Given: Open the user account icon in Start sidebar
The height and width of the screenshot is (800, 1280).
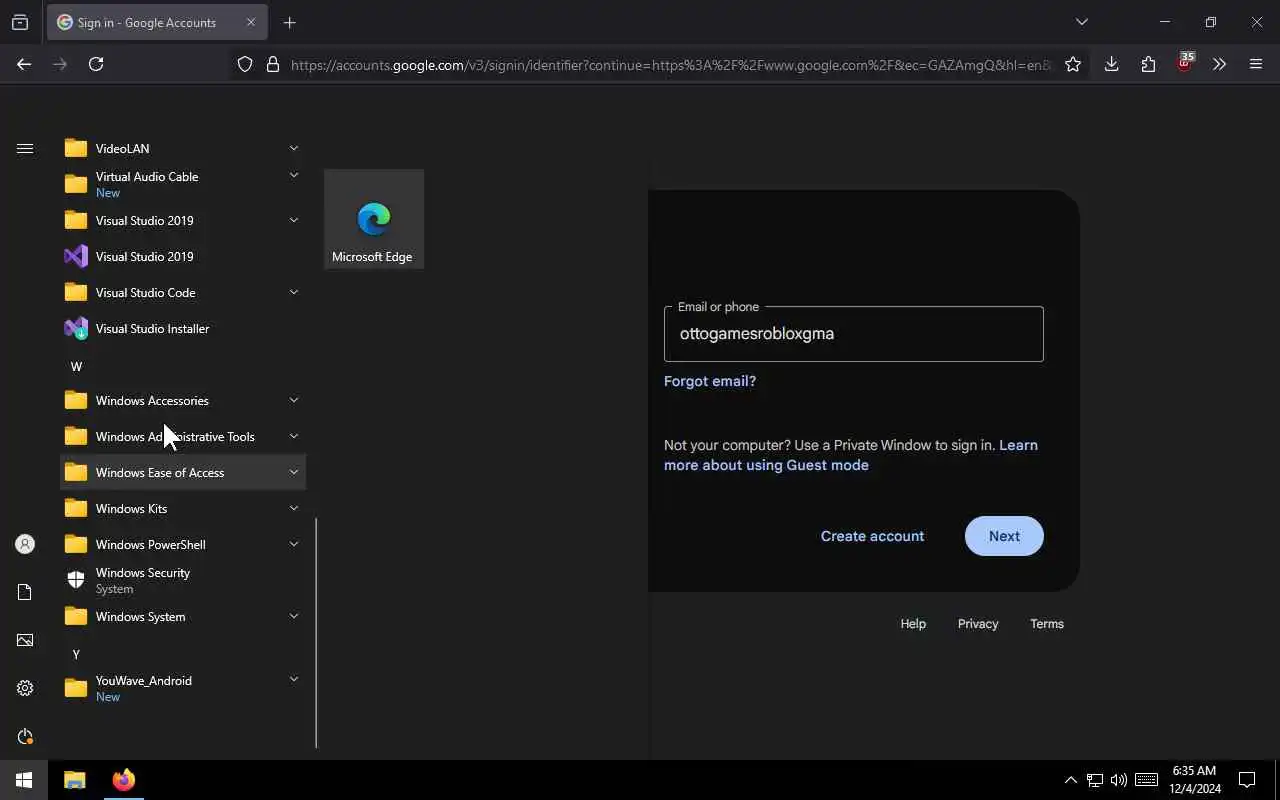Looking at the screenshot, I should click(25, 544).
